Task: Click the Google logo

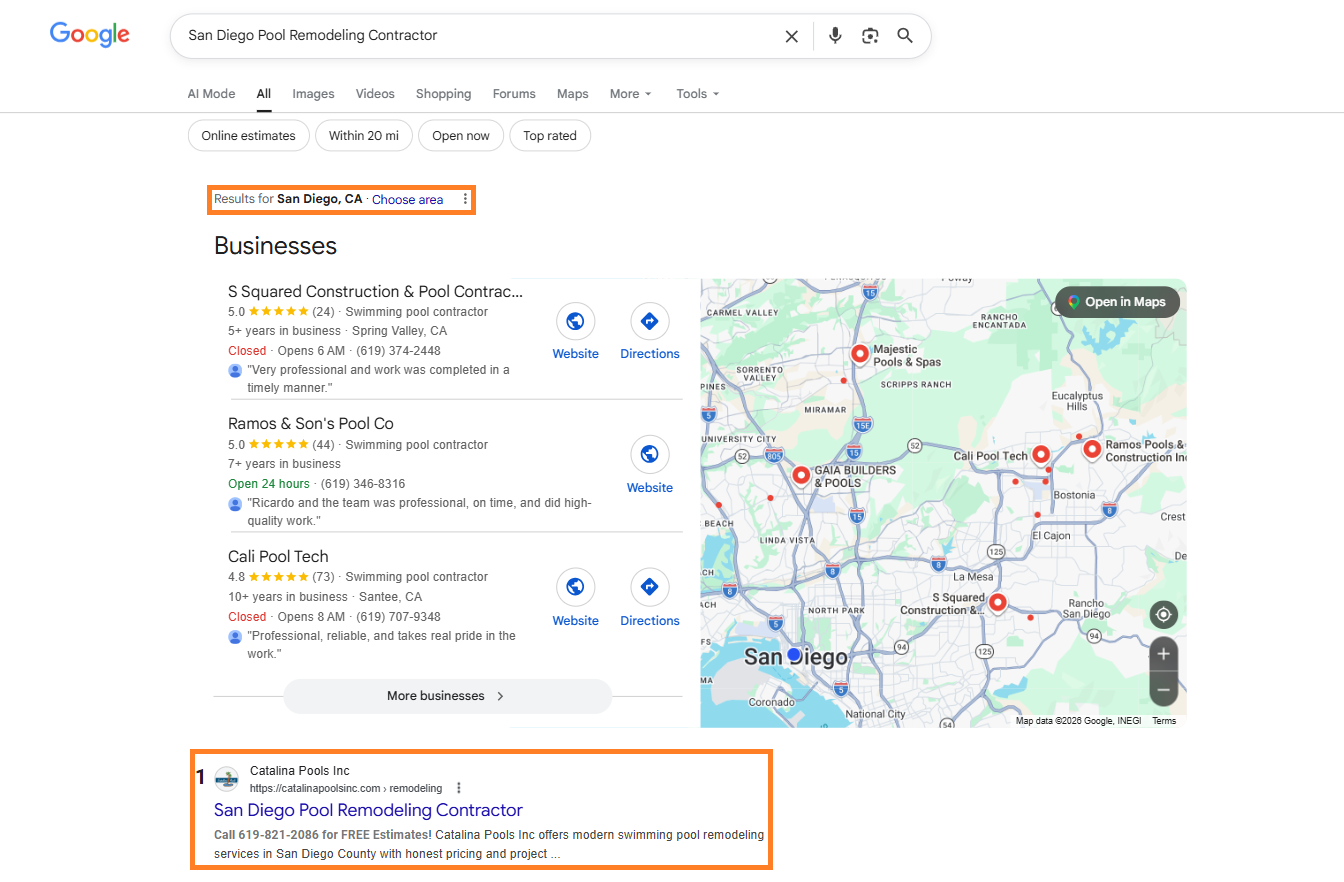Action: (90, 35)
